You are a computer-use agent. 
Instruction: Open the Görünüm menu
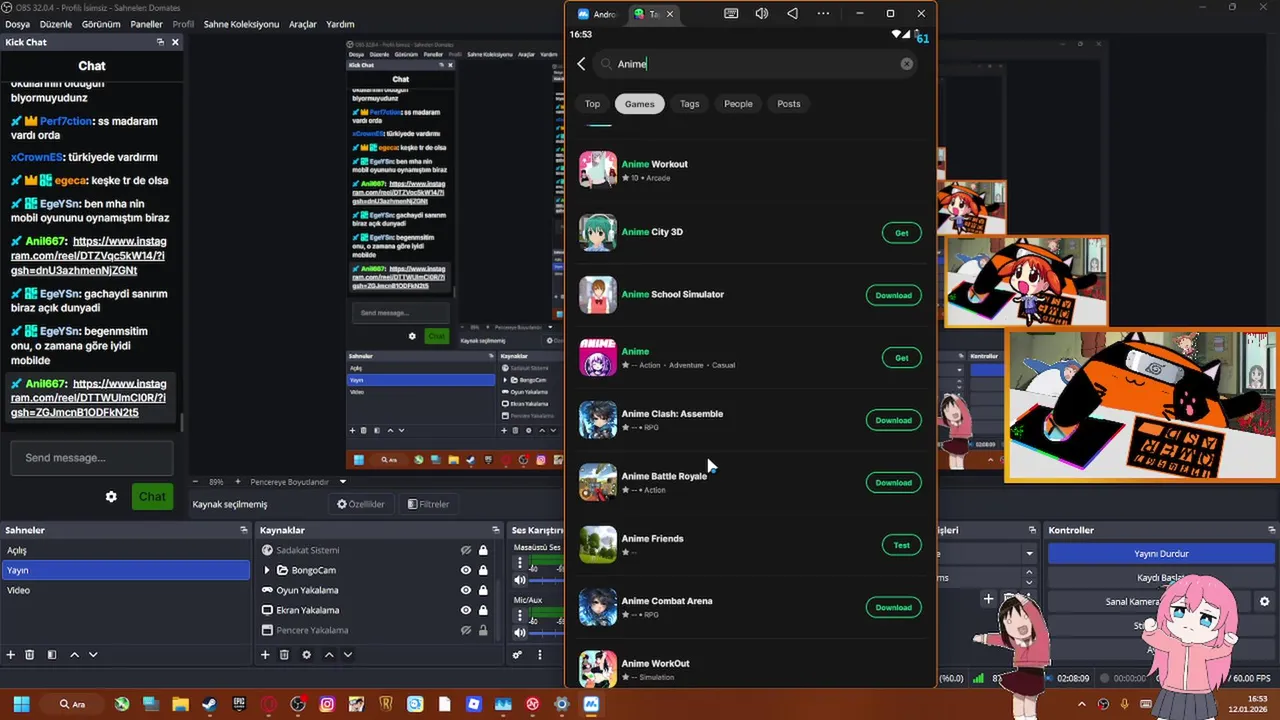[x=101, y=24]
